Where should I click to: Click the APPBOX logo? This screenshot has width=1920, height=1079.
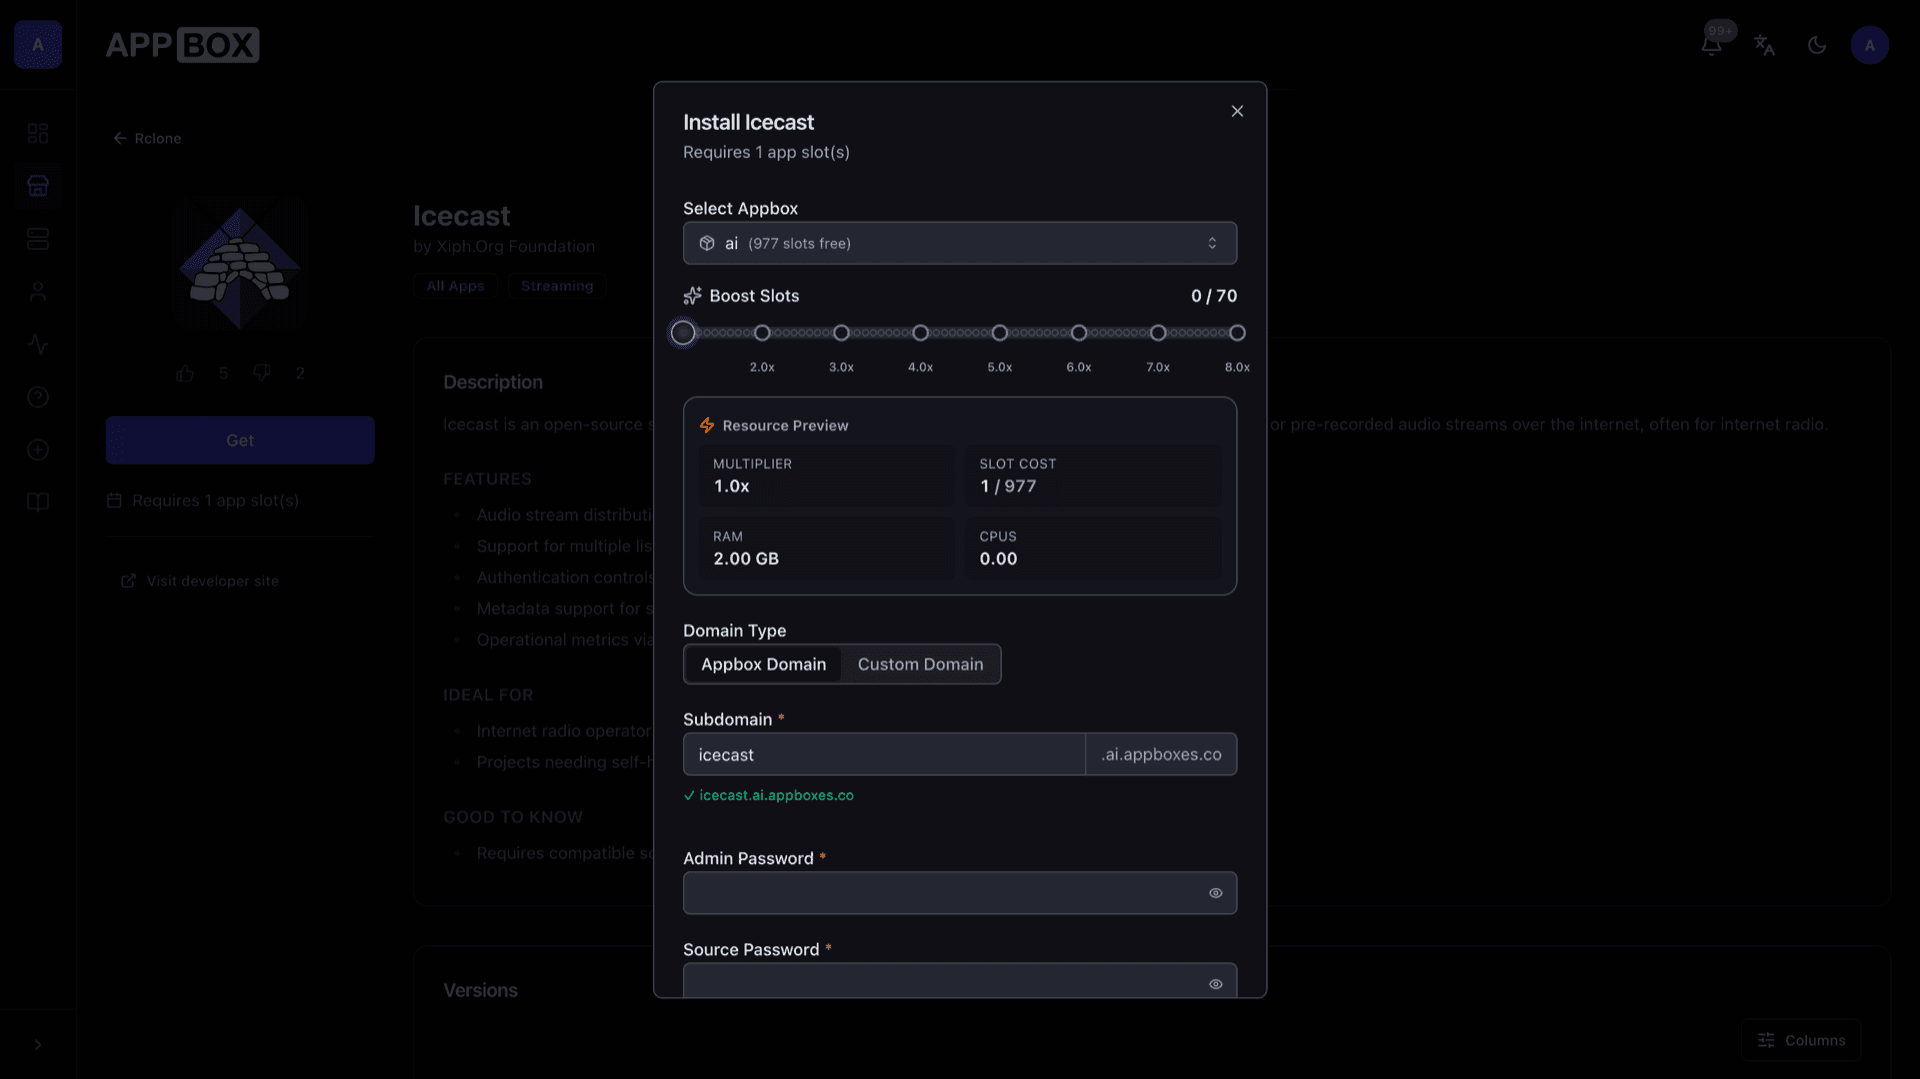click(182, 45)
